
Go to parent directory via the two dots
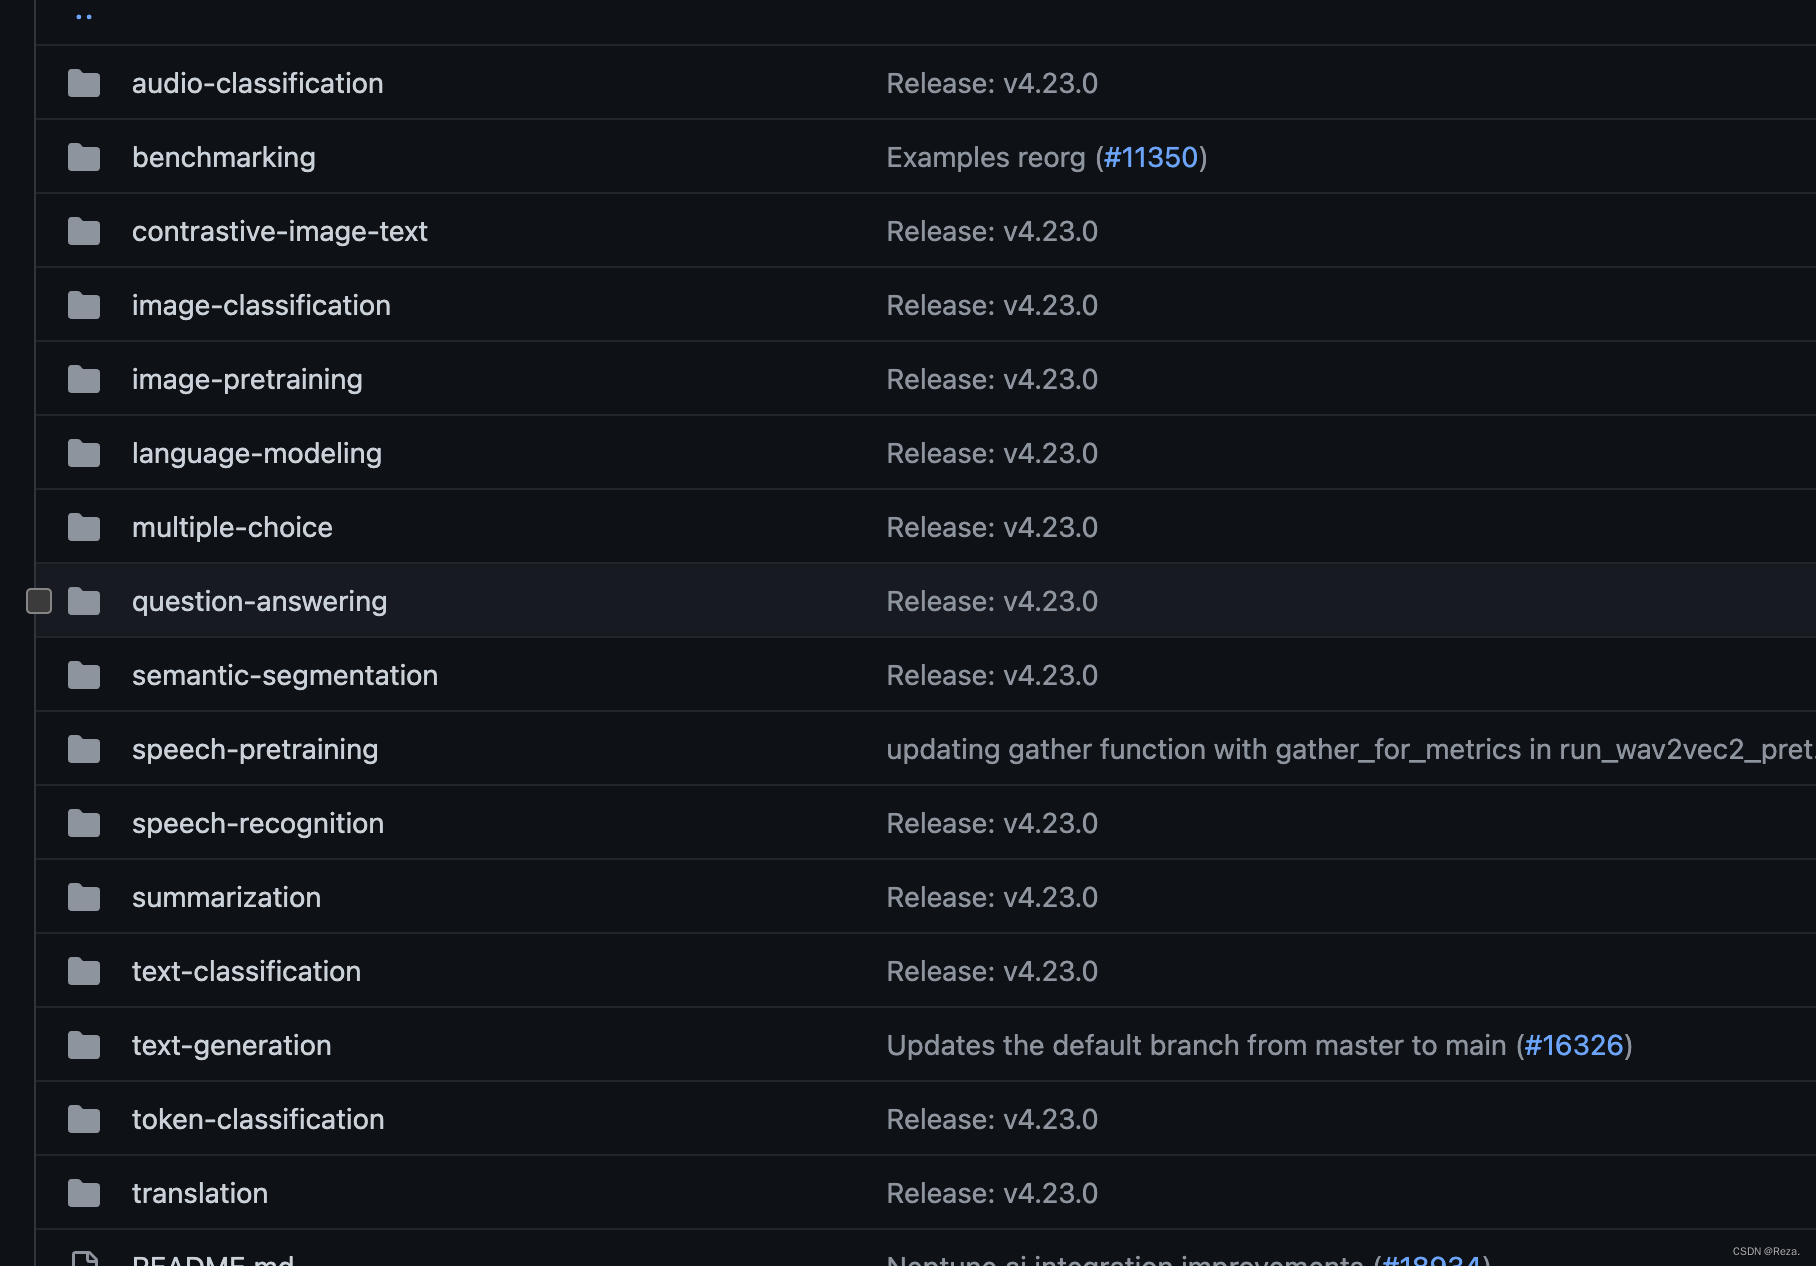(x=84, y=16)
